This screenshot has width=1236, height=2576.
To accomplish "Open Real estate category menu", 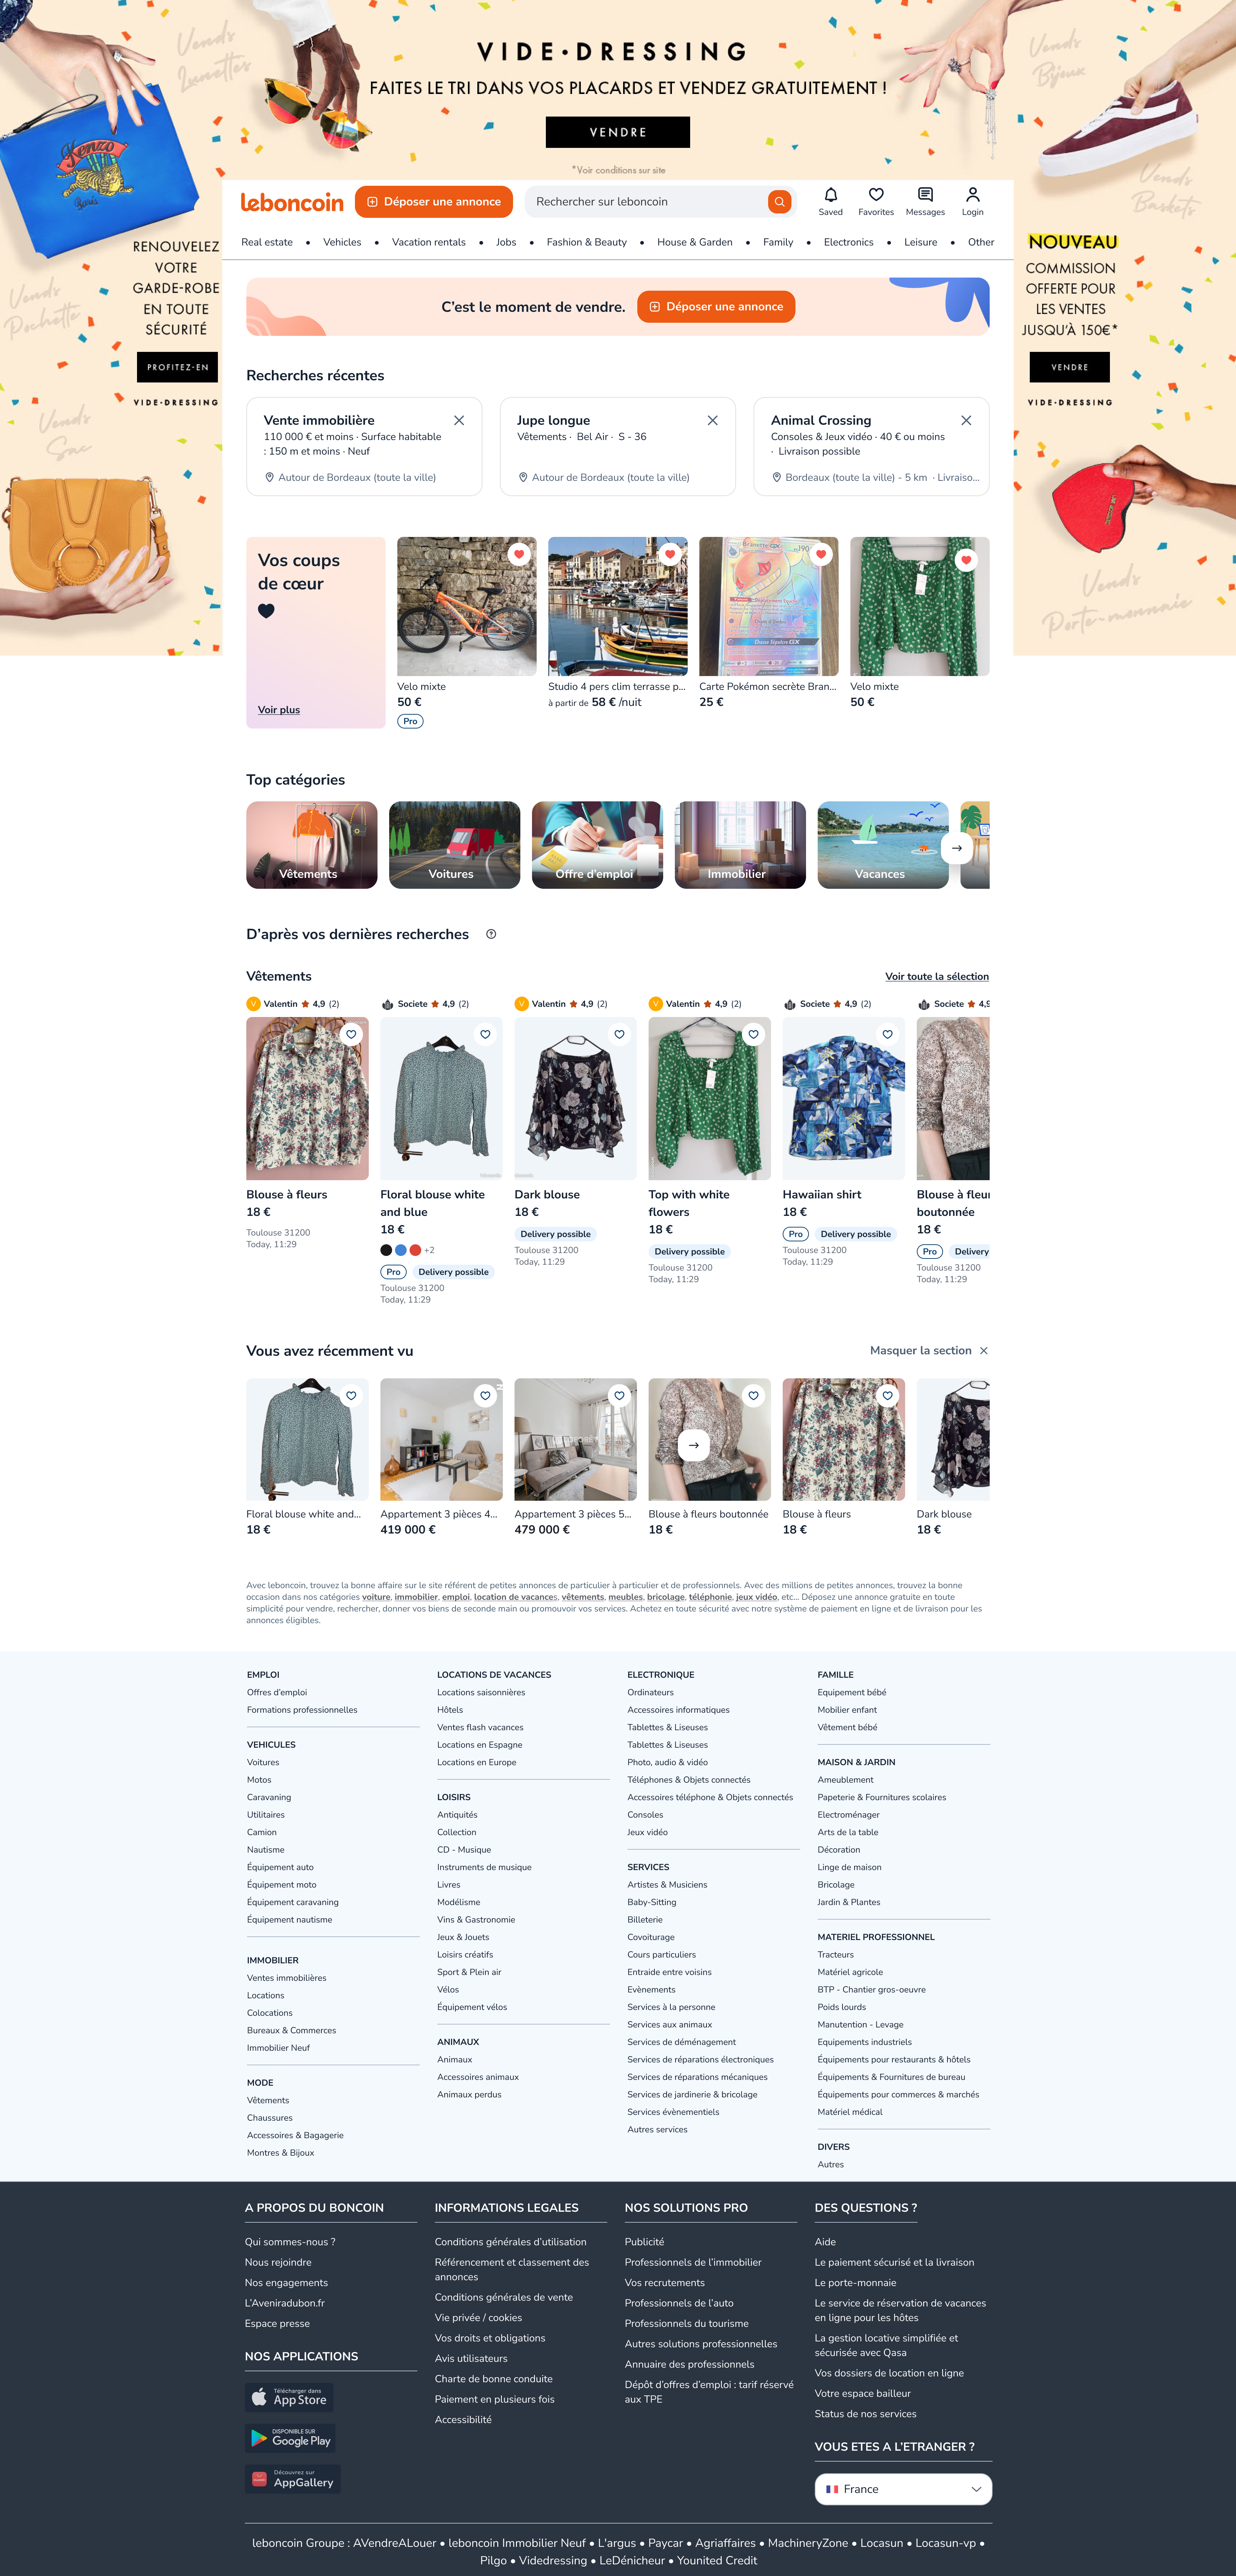I will pyautogui.click(x=267, y=242).
